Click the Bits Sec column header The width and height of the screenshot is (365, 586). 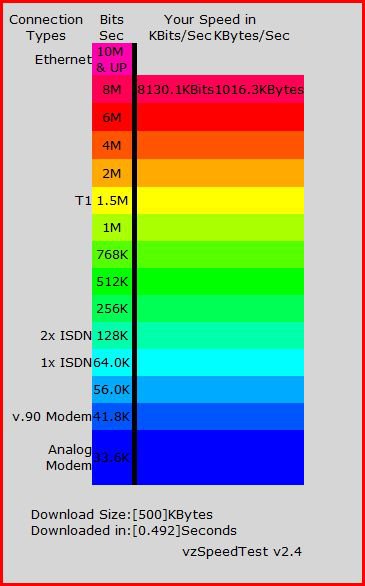tap(112, 28)
